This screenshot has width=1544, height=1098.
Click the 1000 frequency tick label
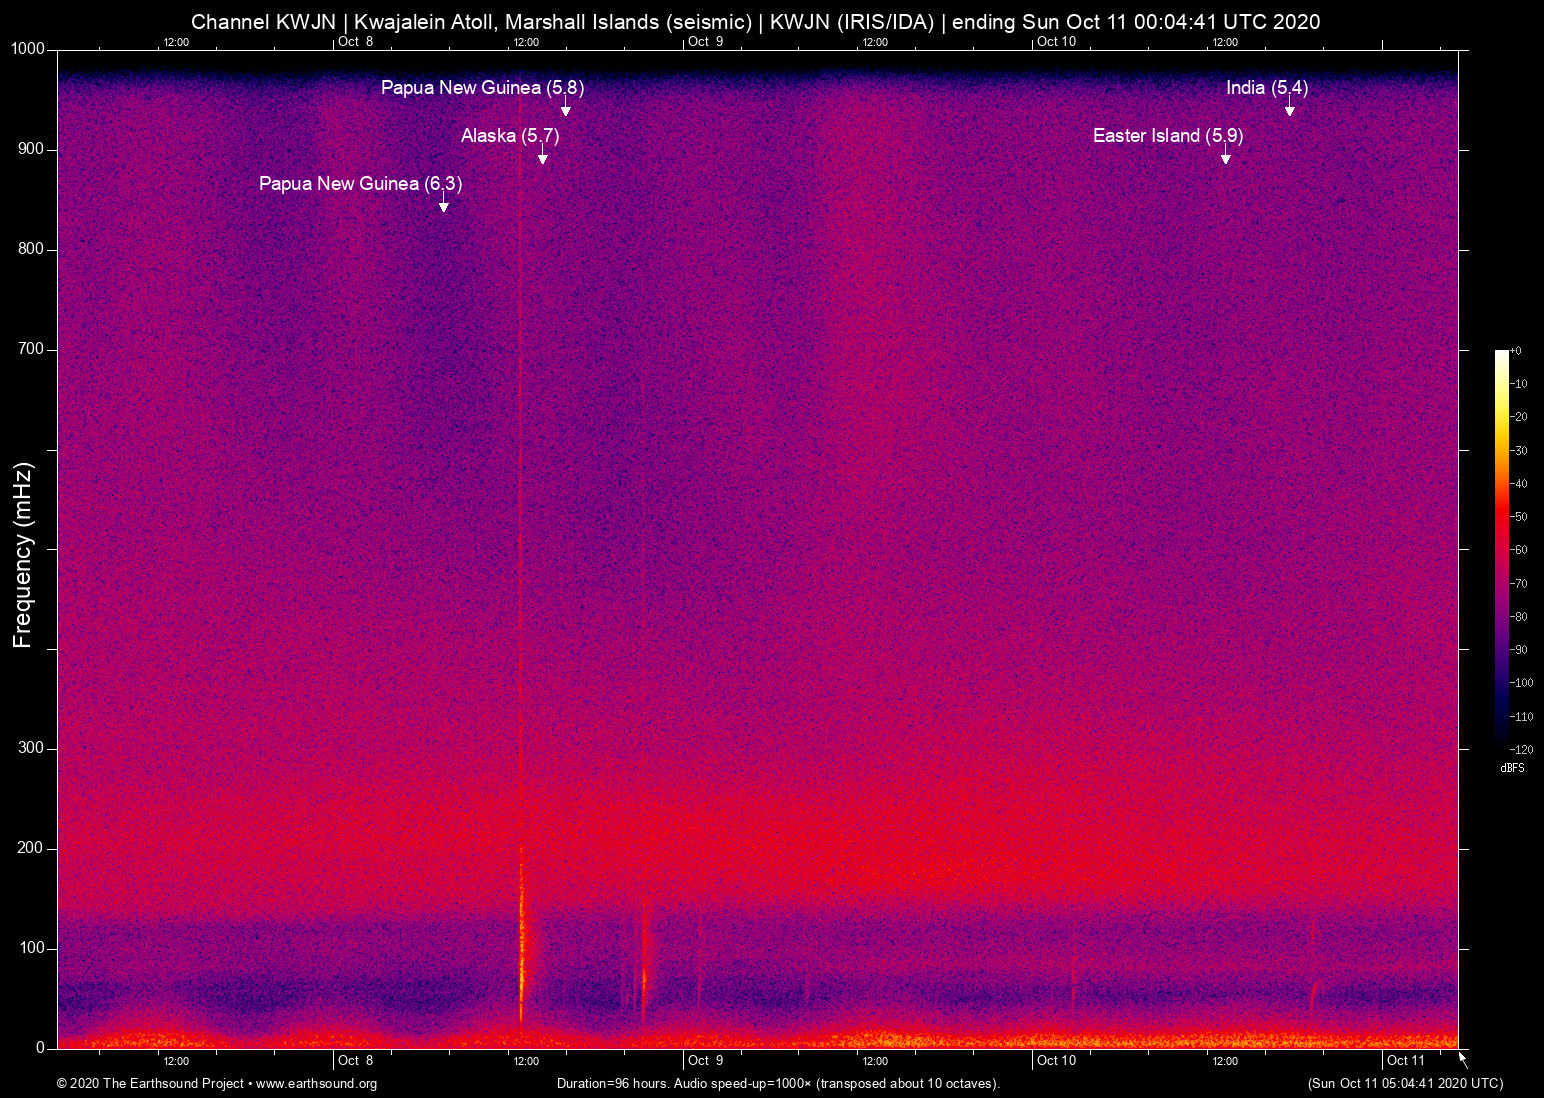tap(26, 48)
